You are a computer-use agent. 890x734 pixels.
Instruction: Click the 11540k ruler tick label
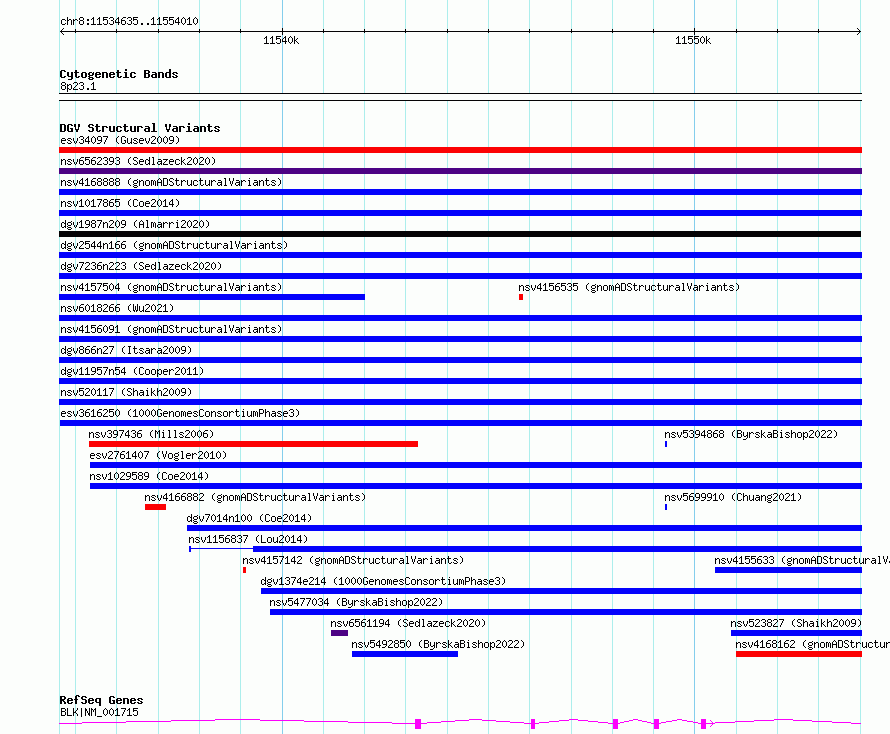click(281, 40)
